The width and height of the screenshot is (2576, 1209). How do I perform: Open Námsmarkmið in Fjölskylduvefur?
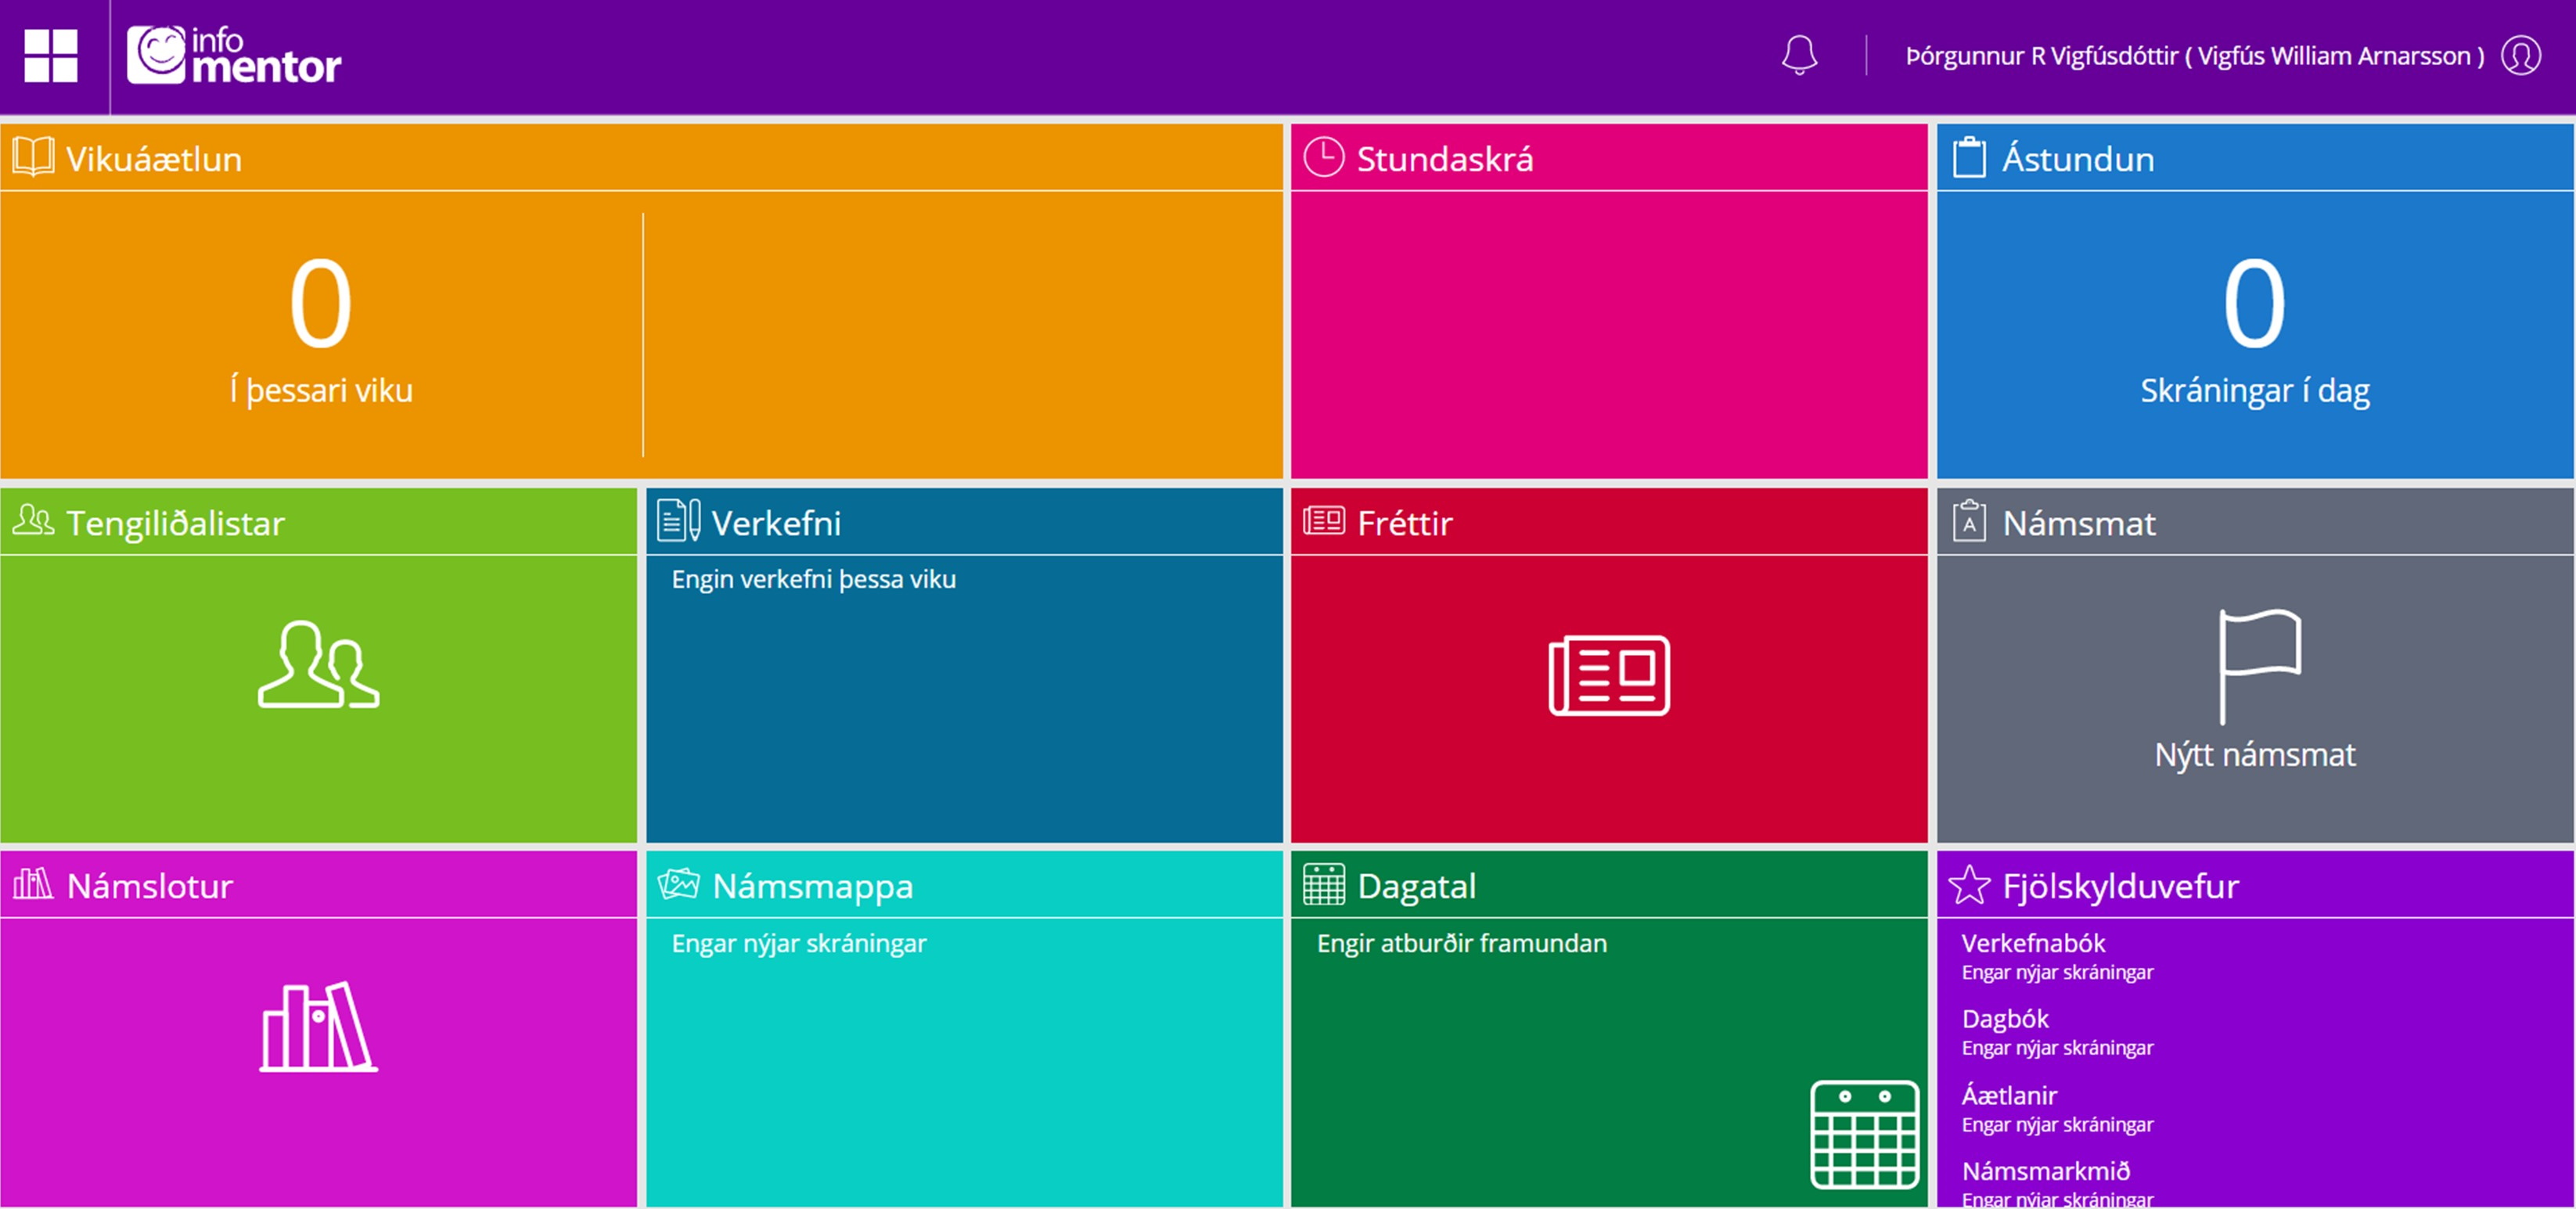(x=2046, y=1171)
